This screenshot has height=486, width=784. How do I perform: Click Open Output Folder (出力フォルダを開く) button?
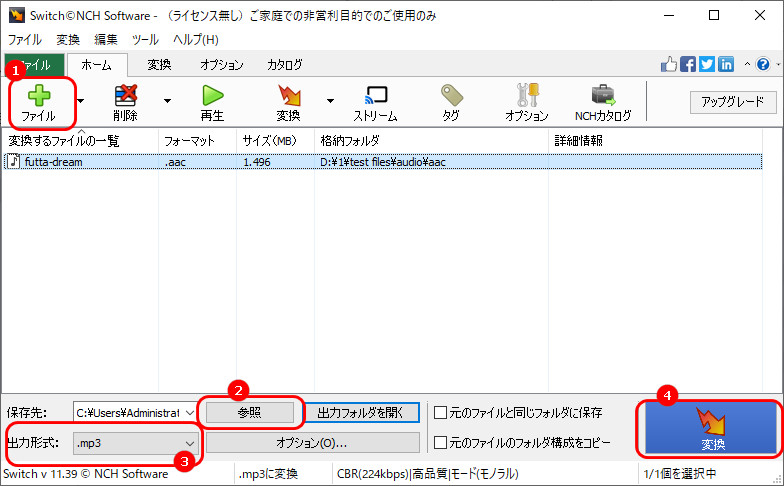tap(361, 412)
